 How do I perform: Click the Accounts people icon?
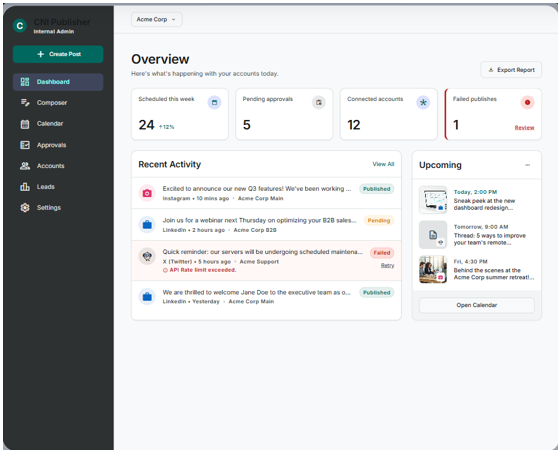pyautogui.click(x=25, y=166)
